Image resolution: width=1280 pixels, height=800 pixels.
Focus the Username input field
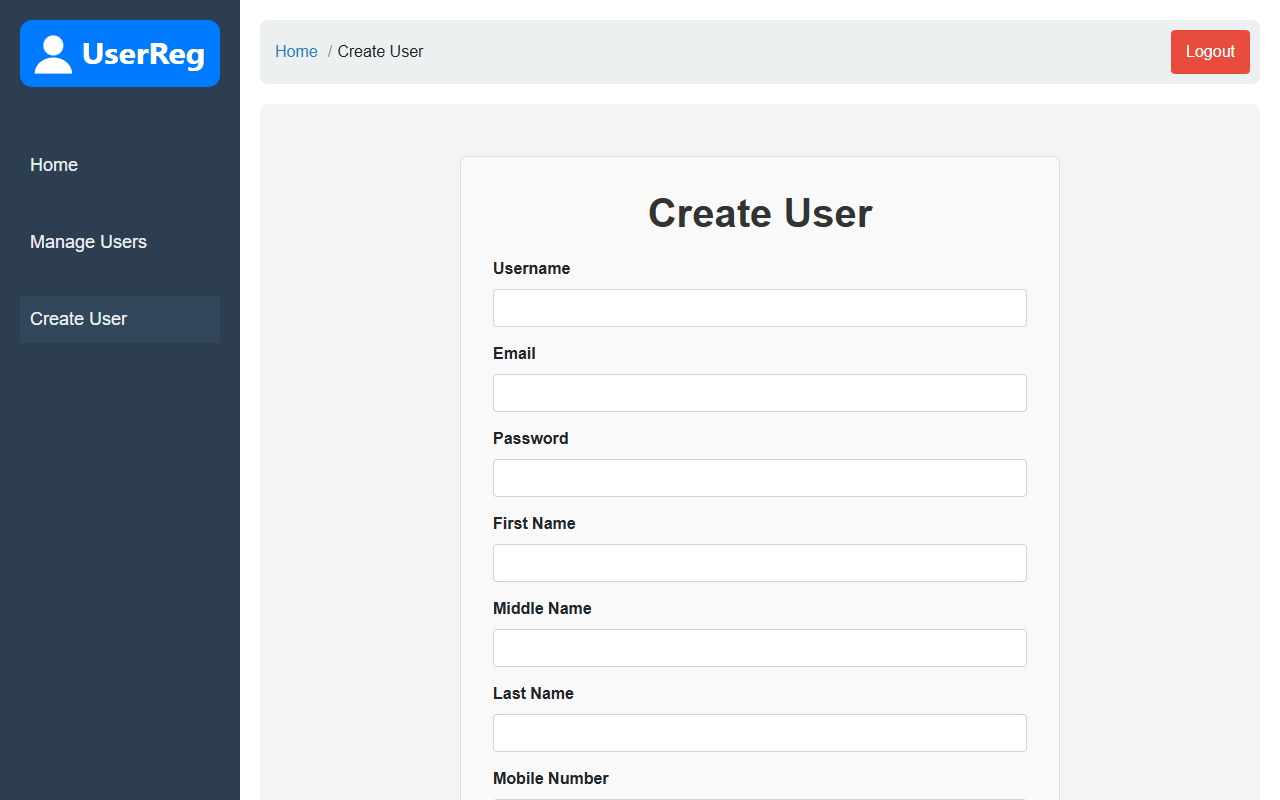pos(760,308)
